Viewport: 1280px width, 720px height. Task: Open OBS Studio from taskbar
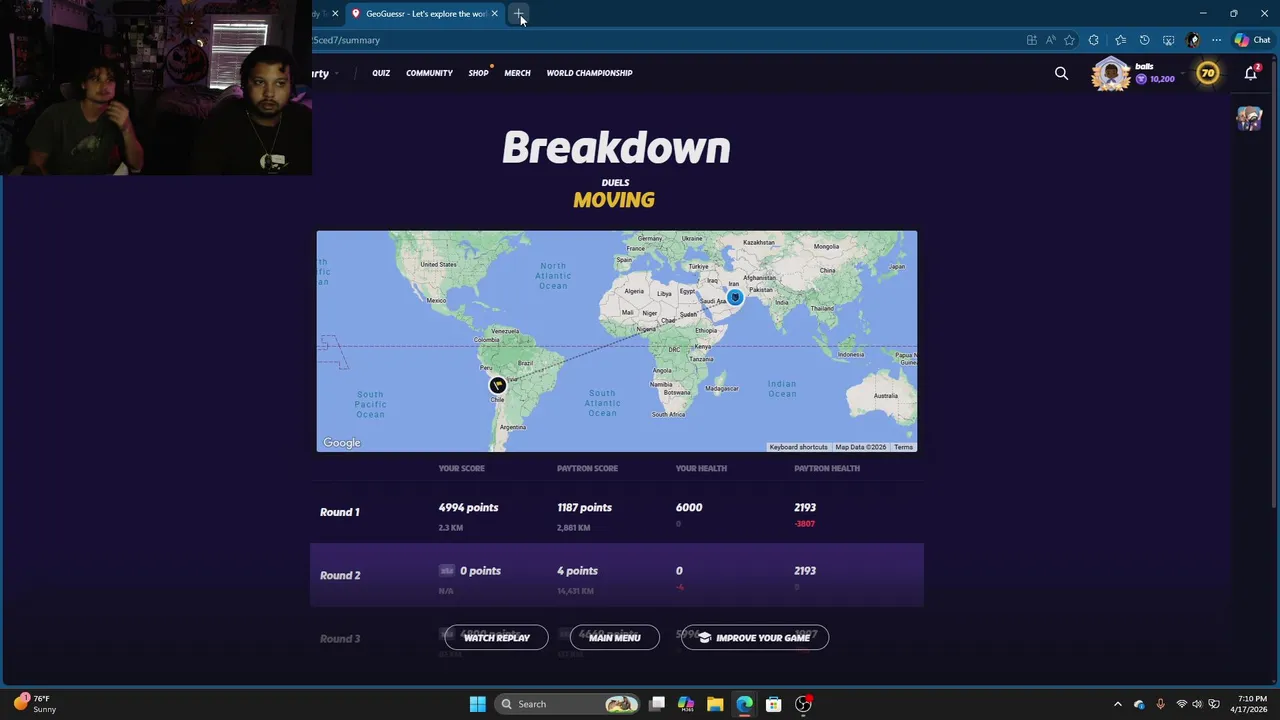(x=803, y=704)
